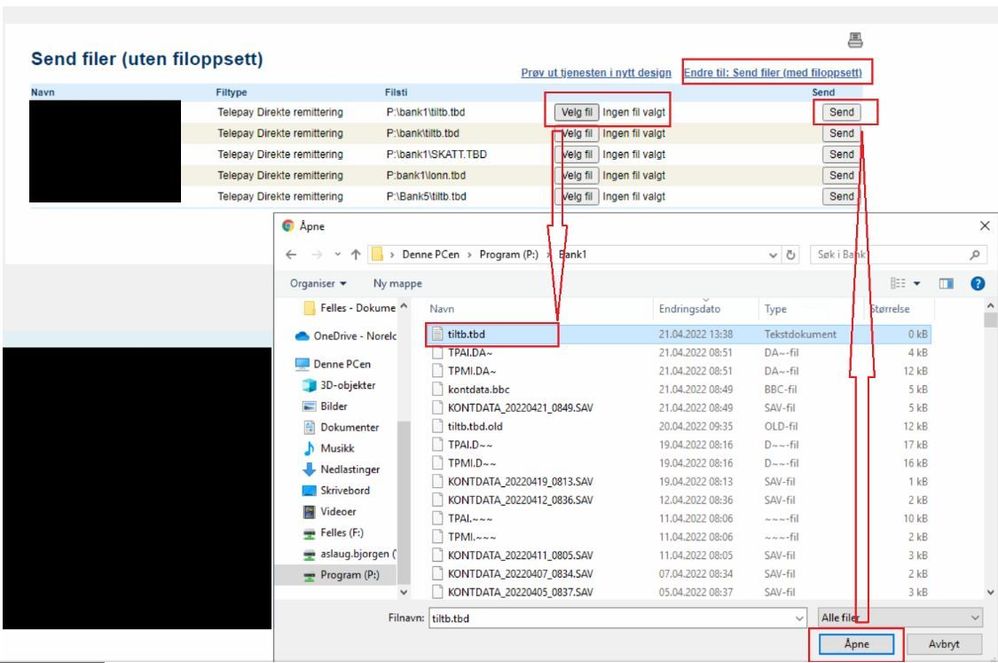Image resolution: width=998 pixels, height=663 pixels.
Task: Go back with the dialog's left arrow
Action: click(x=291, y=255)
